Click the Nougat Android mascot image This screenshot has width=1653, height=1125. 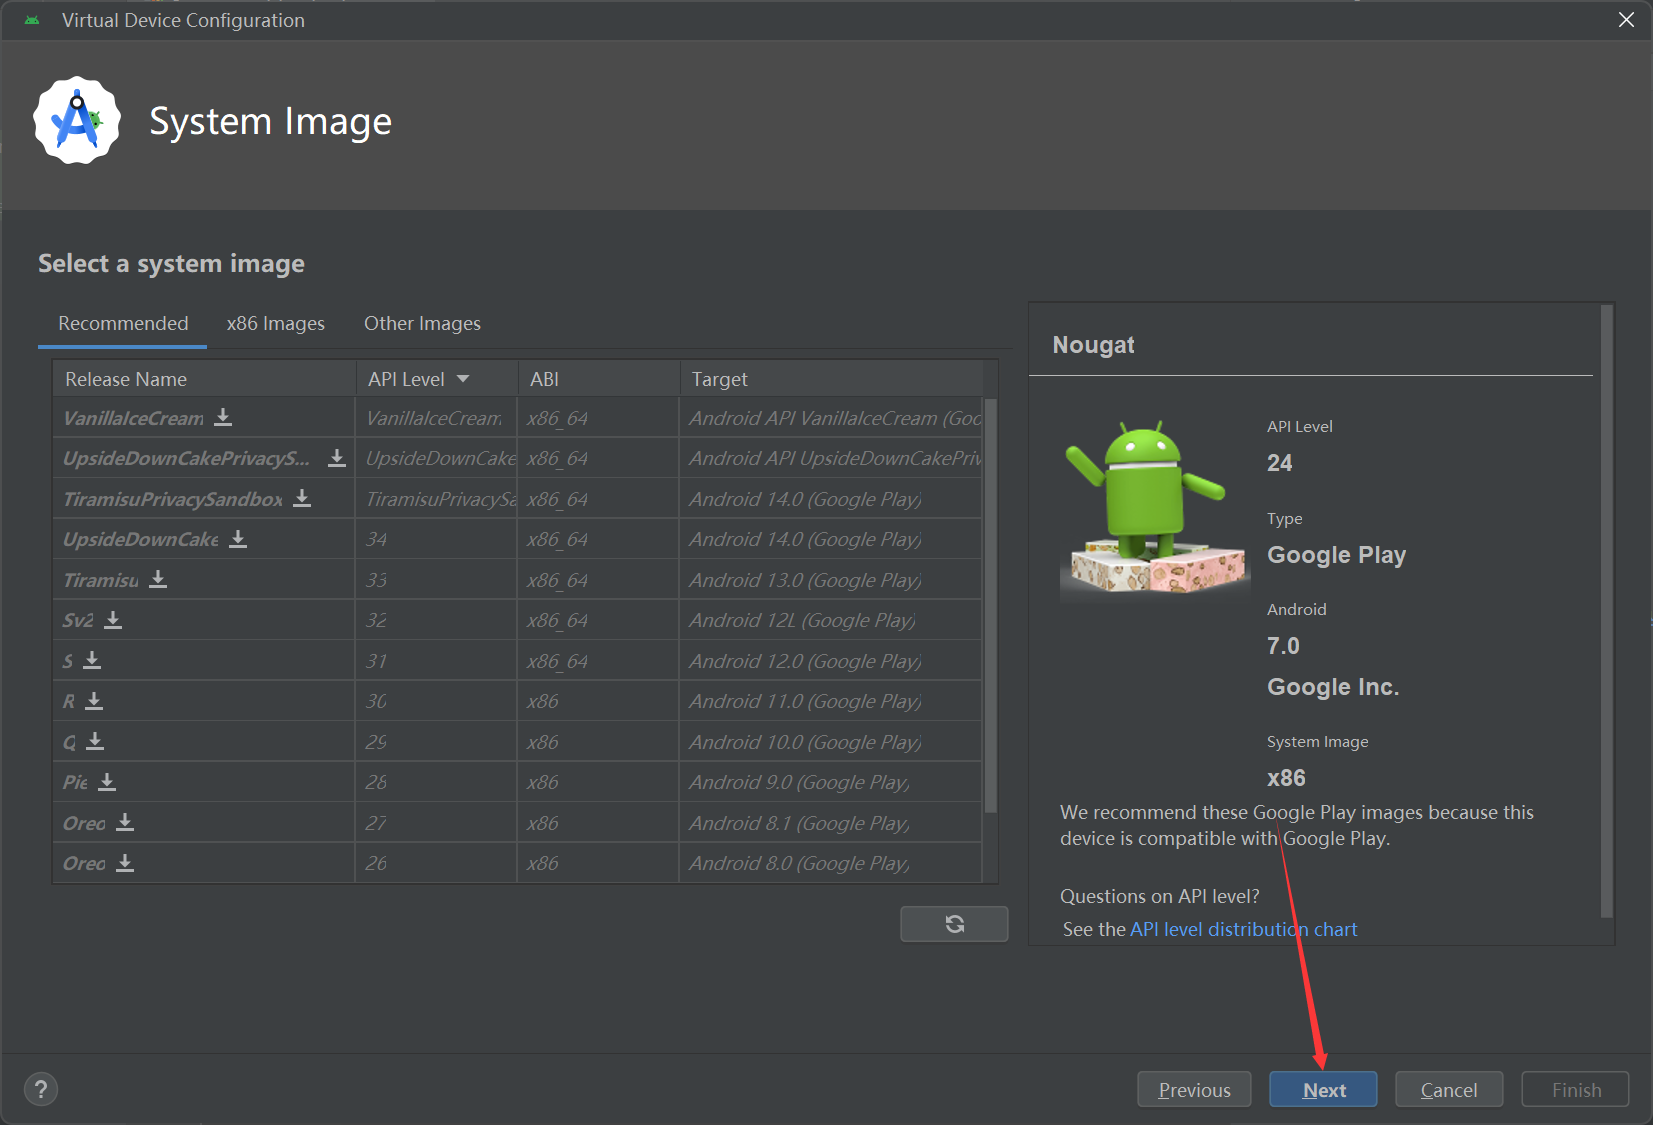click(x=1154, y=507)
